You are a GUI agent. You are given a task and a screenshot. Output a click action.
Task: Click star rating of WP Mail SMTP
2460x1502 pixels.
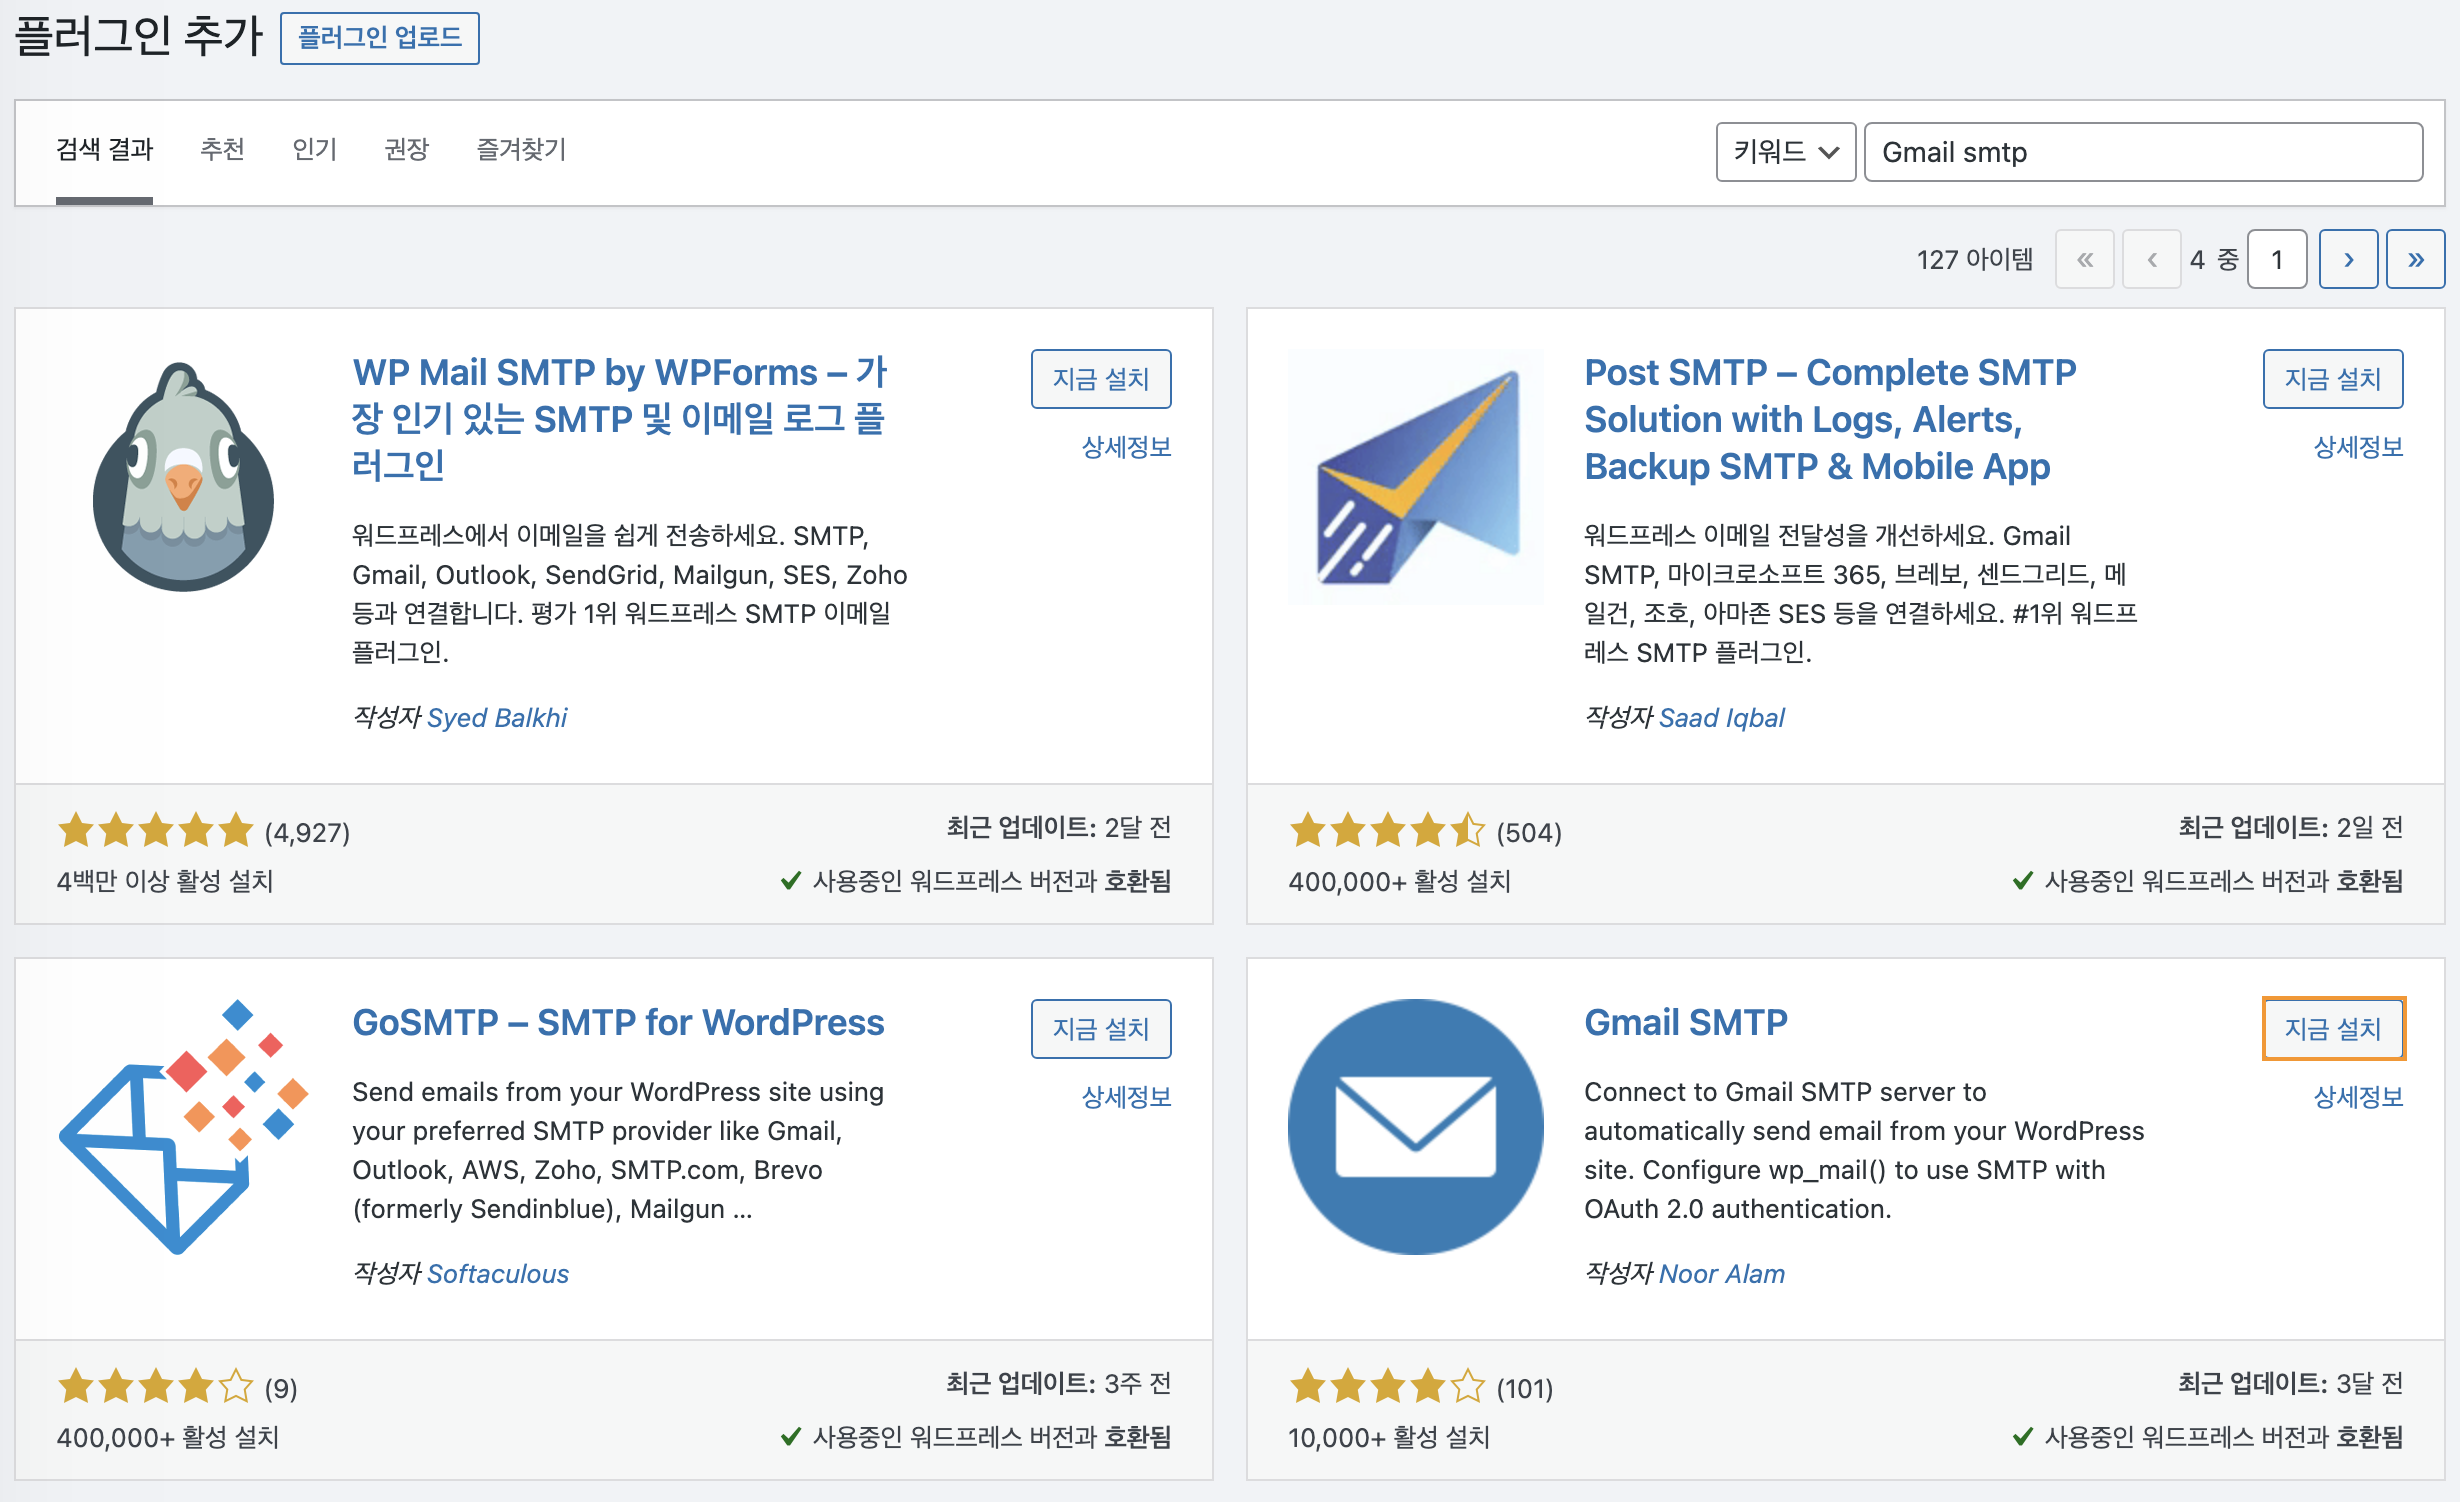(x=155, y=830)
